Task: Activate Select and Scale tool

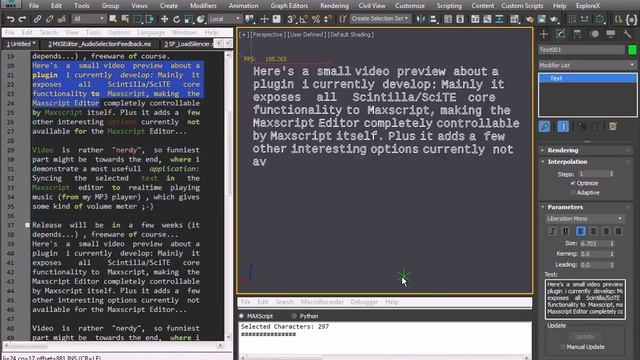Action: (188, 19)
